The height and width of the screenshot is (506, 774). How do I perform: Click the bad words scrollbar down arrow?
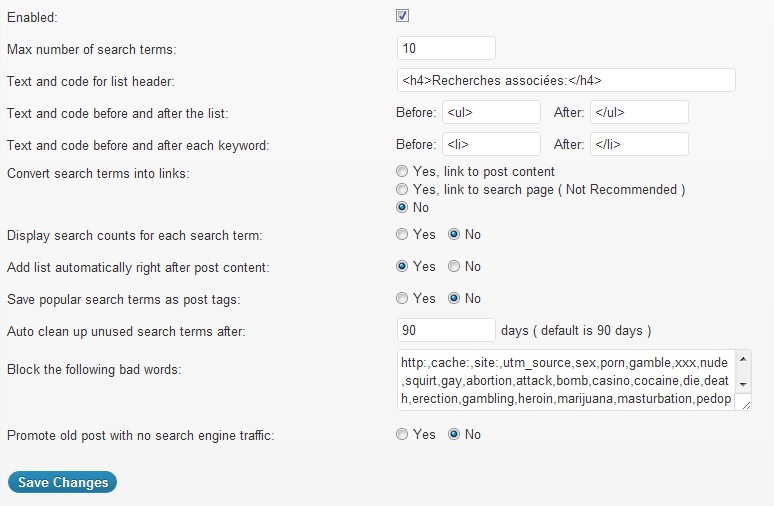tap(743, 384)
